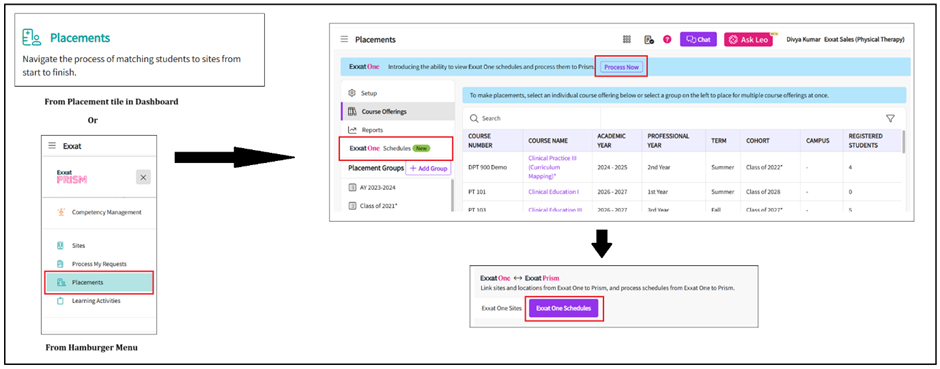Open the Chat button
Viewport: 940px width, 369px height.
pos(698,40)
